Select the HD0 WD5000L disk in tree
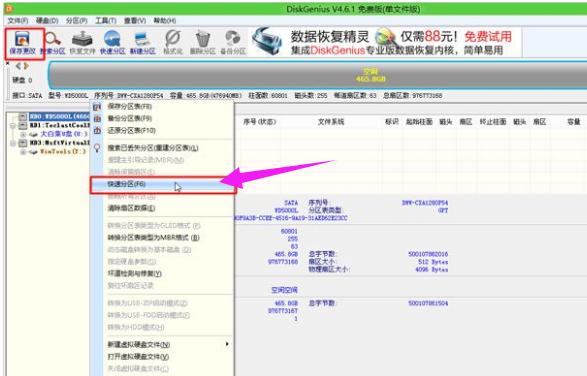The height and width of the screenshot is (376, 587). coord(60,116)
